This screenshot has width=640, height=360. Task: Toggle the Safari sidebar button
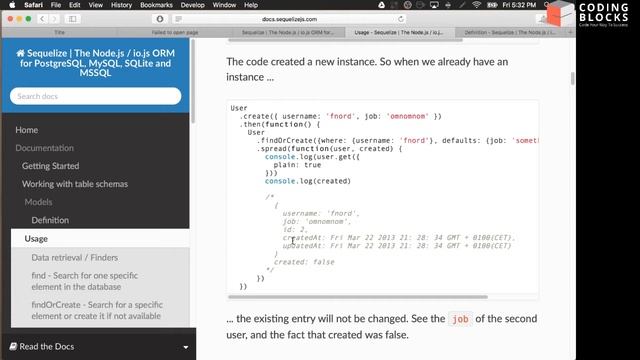72,19
